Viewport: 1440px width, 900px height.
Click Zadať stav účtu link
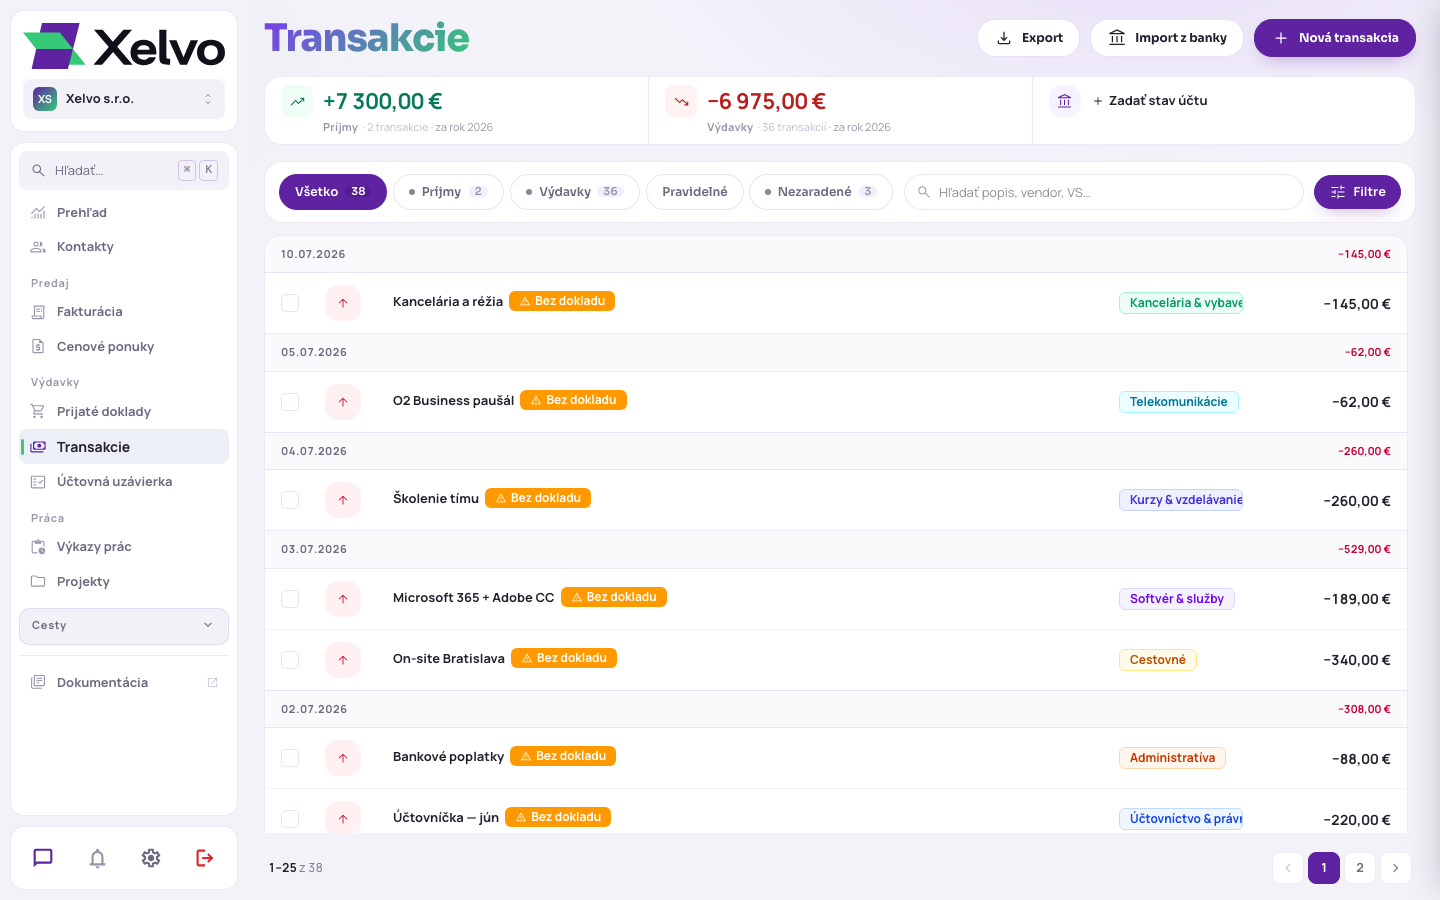pos(1150,101)
